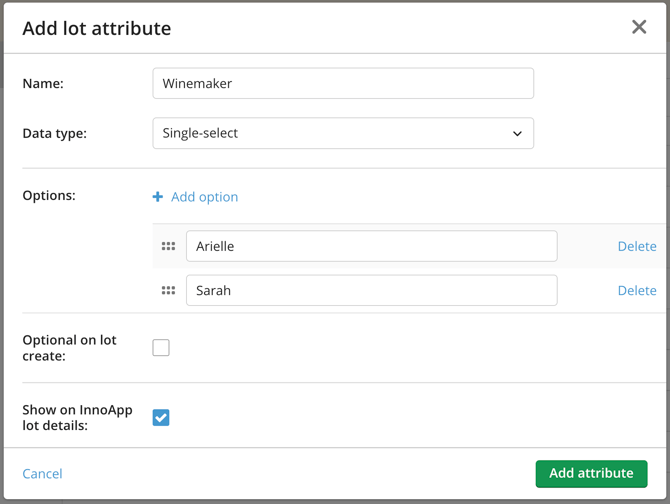Enable Optional on lot create checkbox
The image size is (670, 504).
[x=161, y=348]
